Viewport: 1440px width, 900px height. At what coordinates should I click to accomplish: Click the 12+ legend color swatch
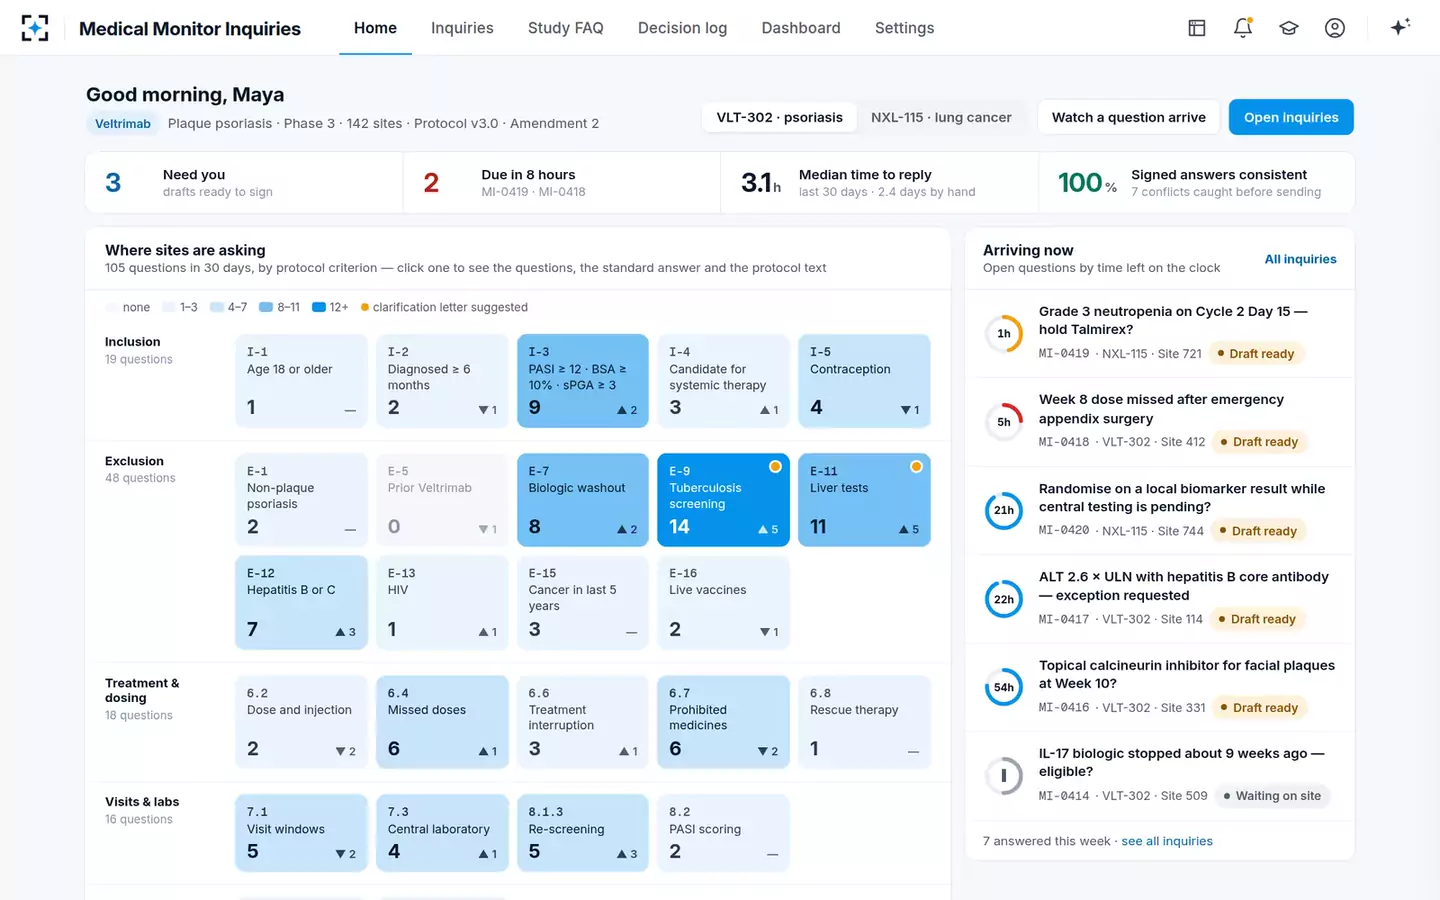point(319,308)
